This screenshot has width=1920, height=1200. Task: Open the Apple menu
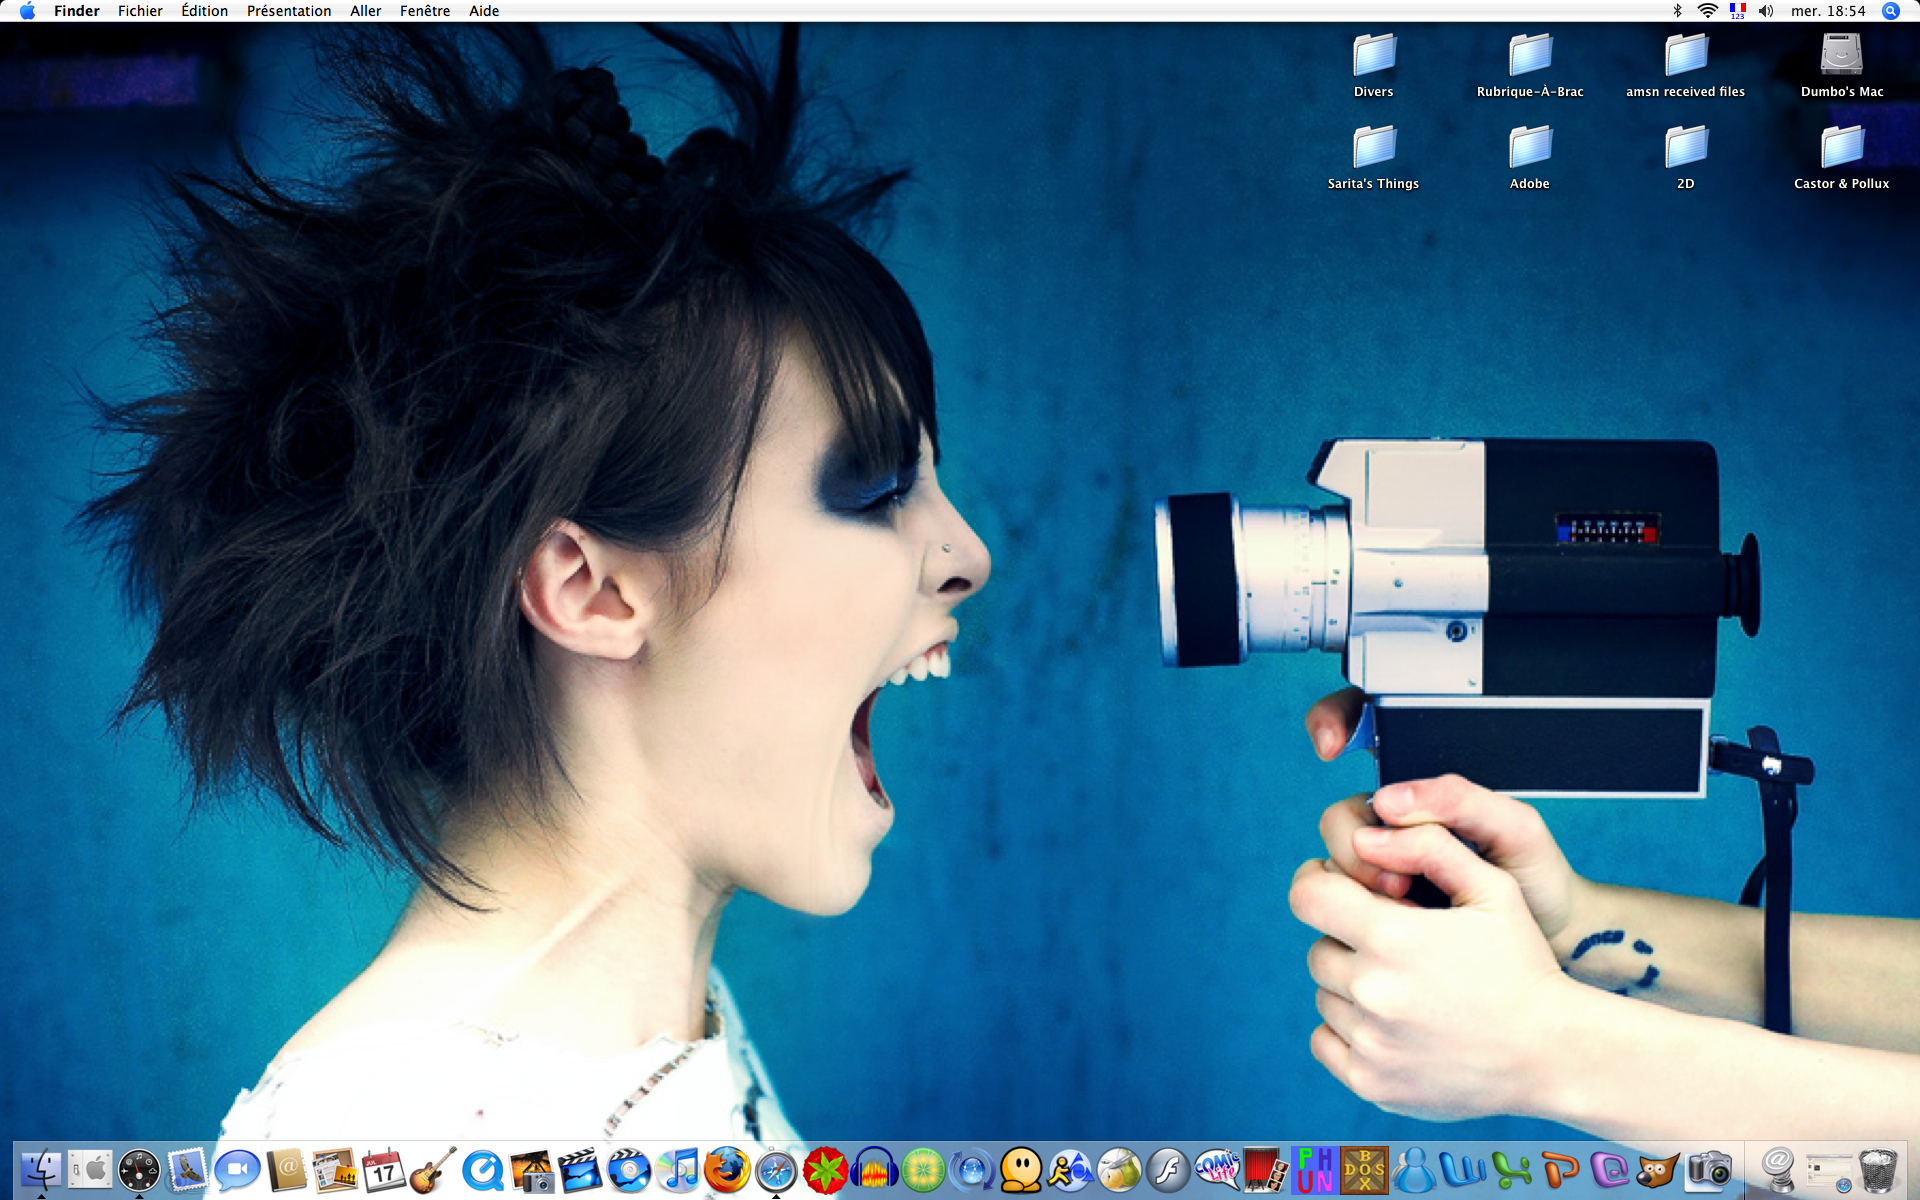(x=27, y=11)
